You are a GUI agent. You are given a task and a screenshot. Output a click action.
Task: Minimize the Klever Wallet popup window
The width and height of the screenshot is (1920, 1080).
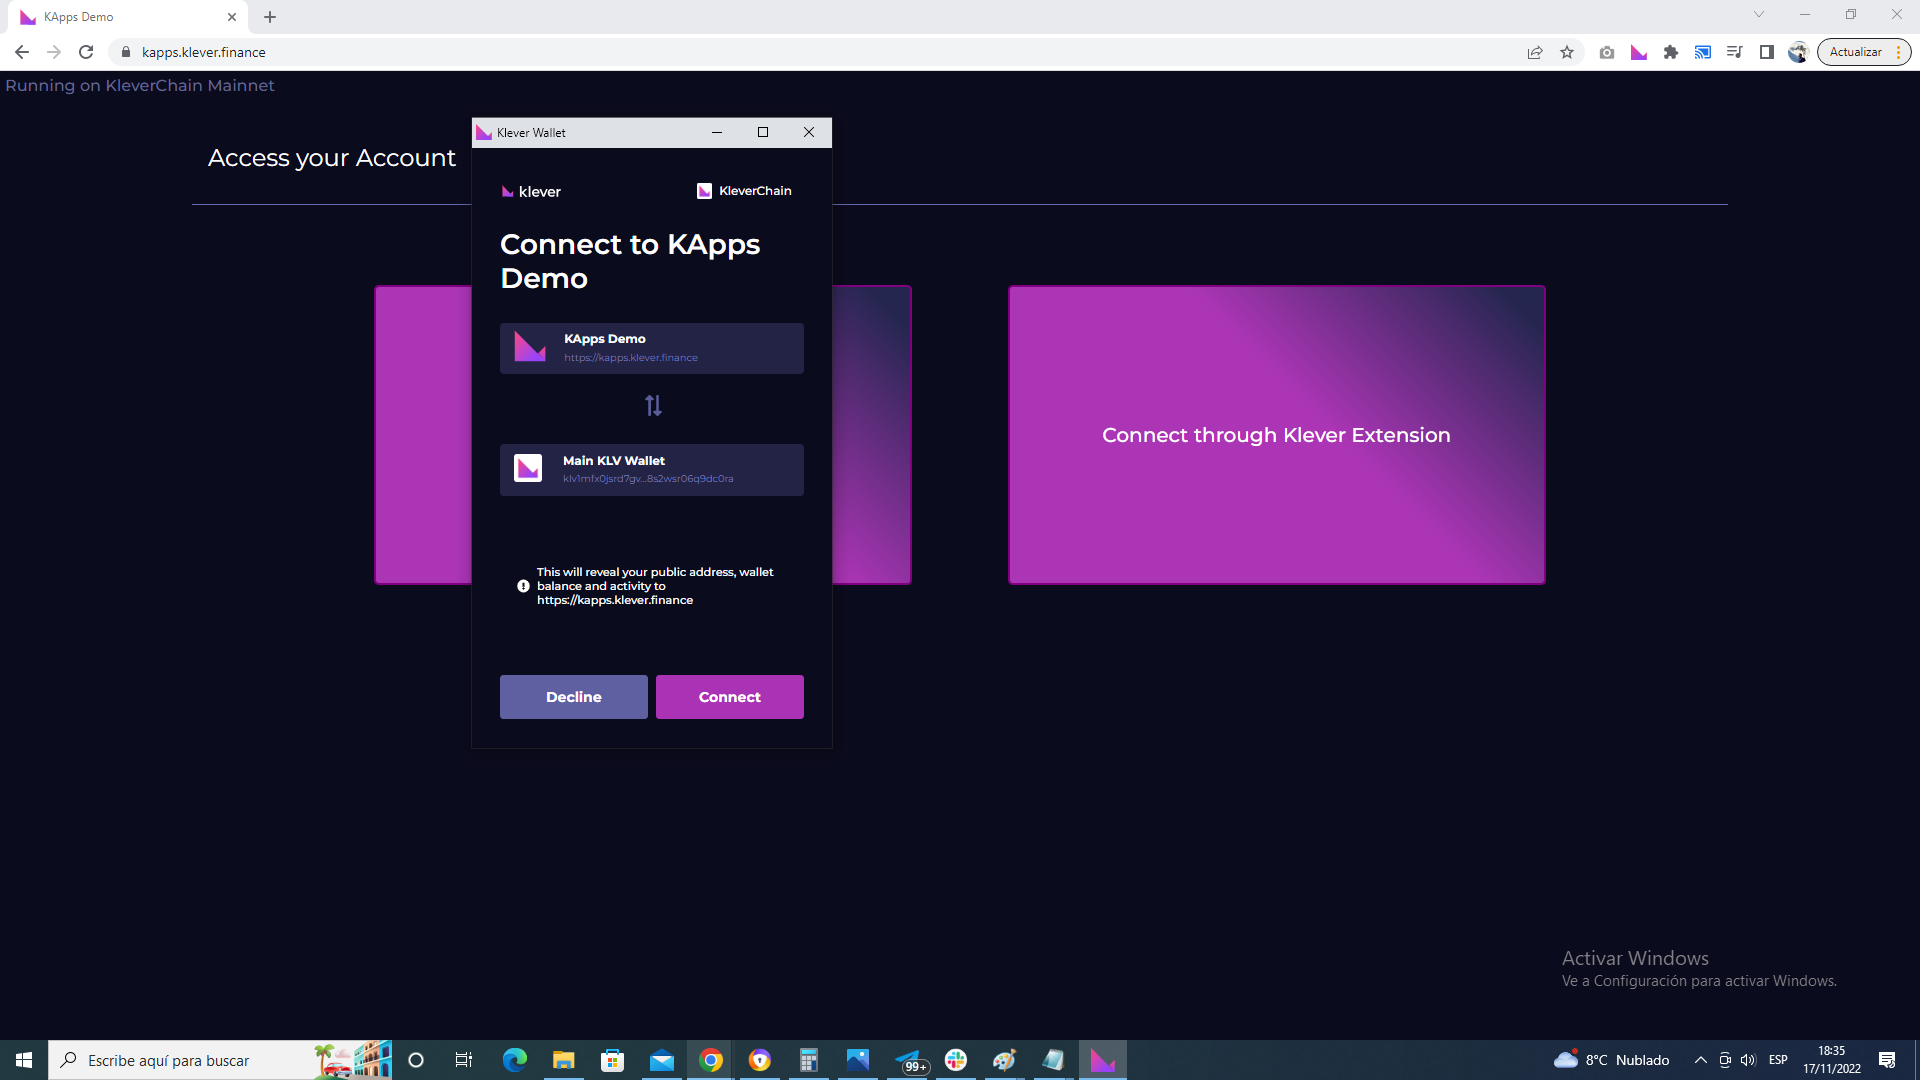tap(717, 132)
